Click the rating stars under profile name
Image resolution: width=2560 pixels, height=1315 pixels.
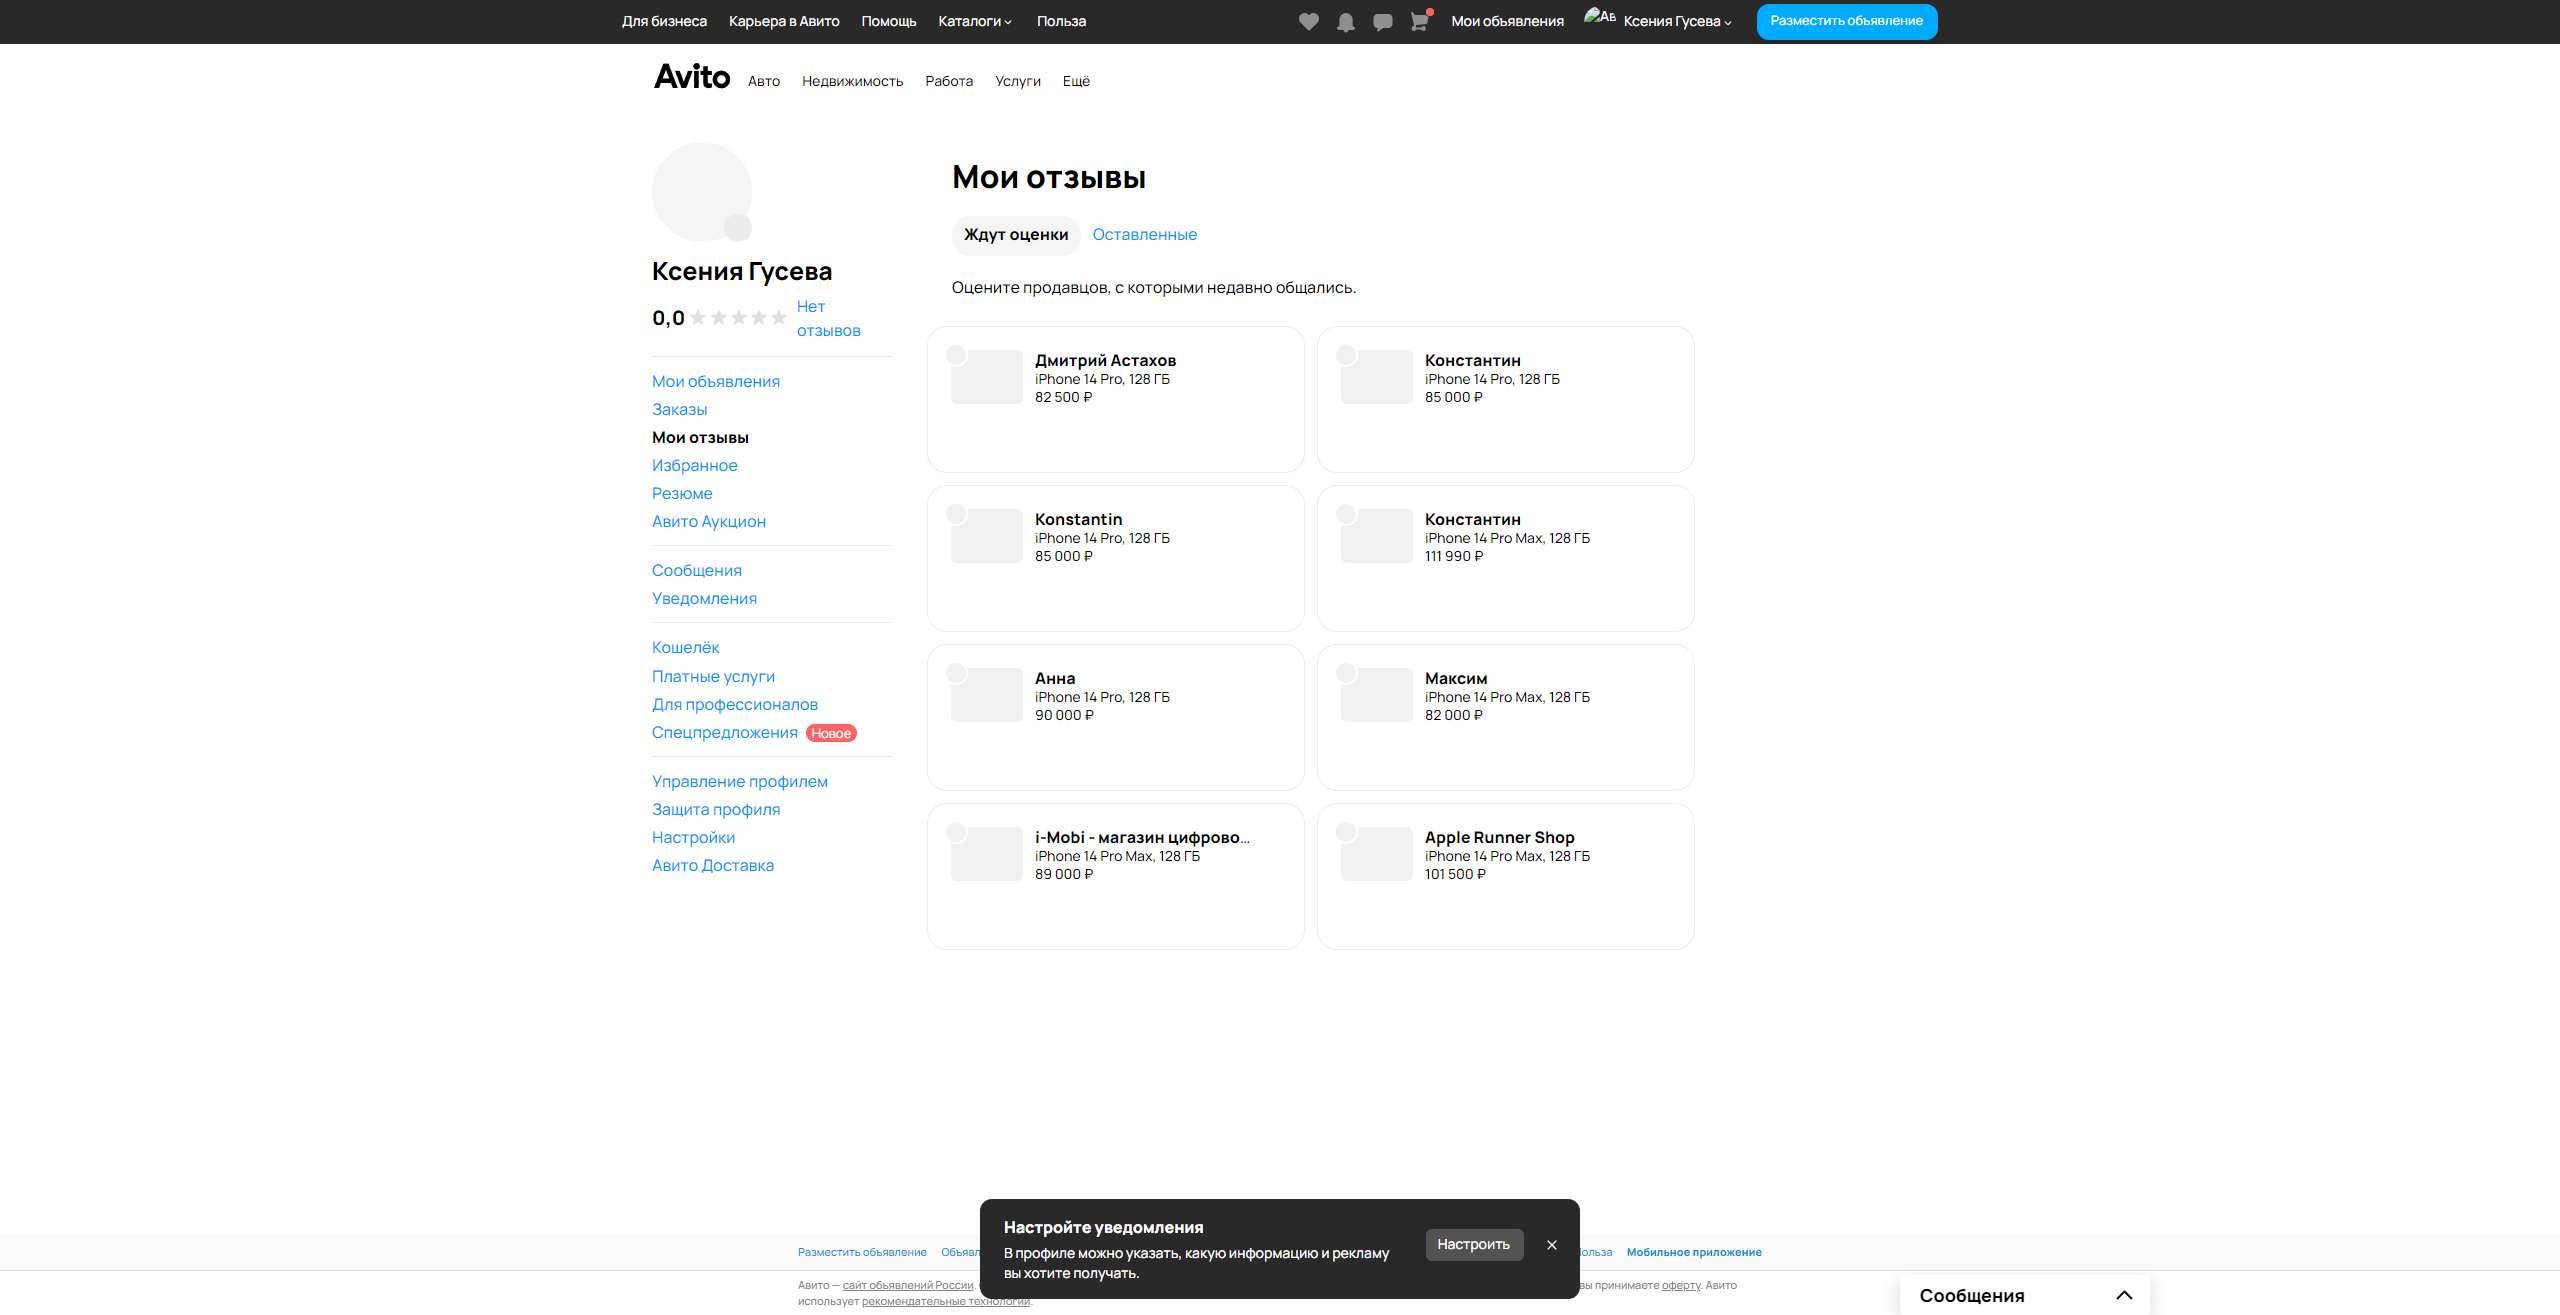coord(738,318)
